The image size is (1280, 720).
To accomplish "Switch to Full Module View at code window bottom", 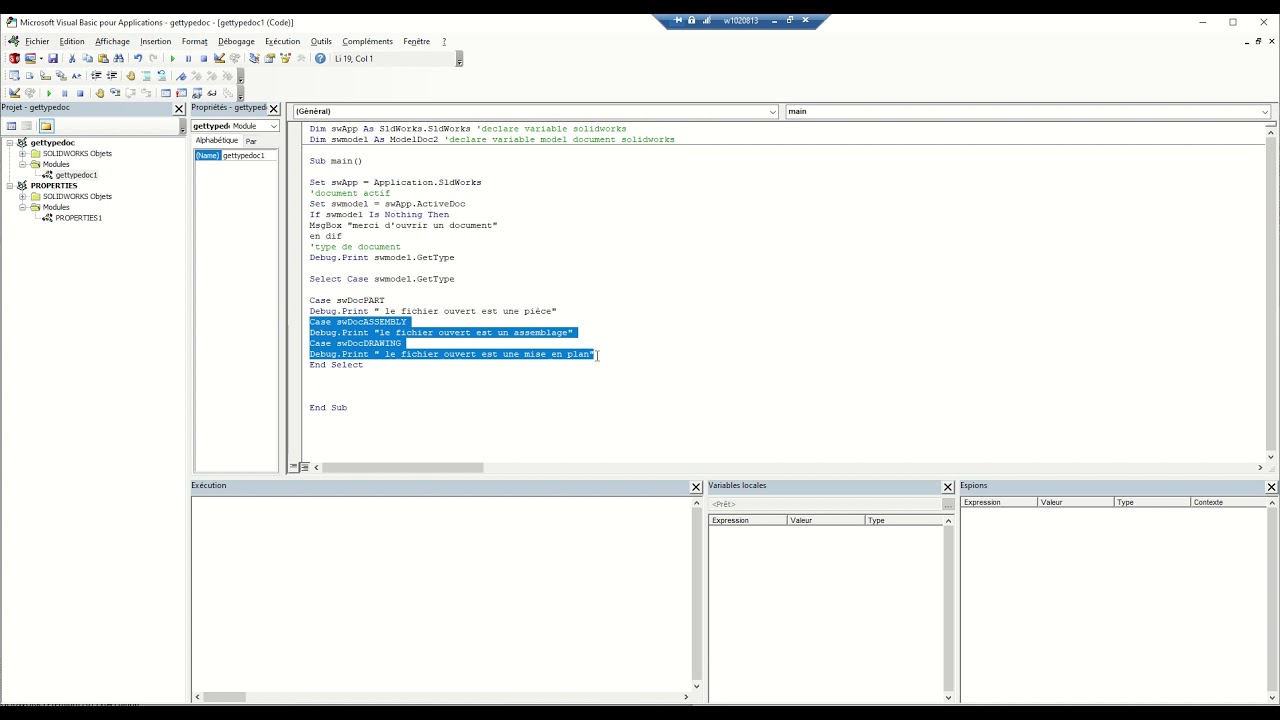I will pyautogui.click(x=304, y=467).
